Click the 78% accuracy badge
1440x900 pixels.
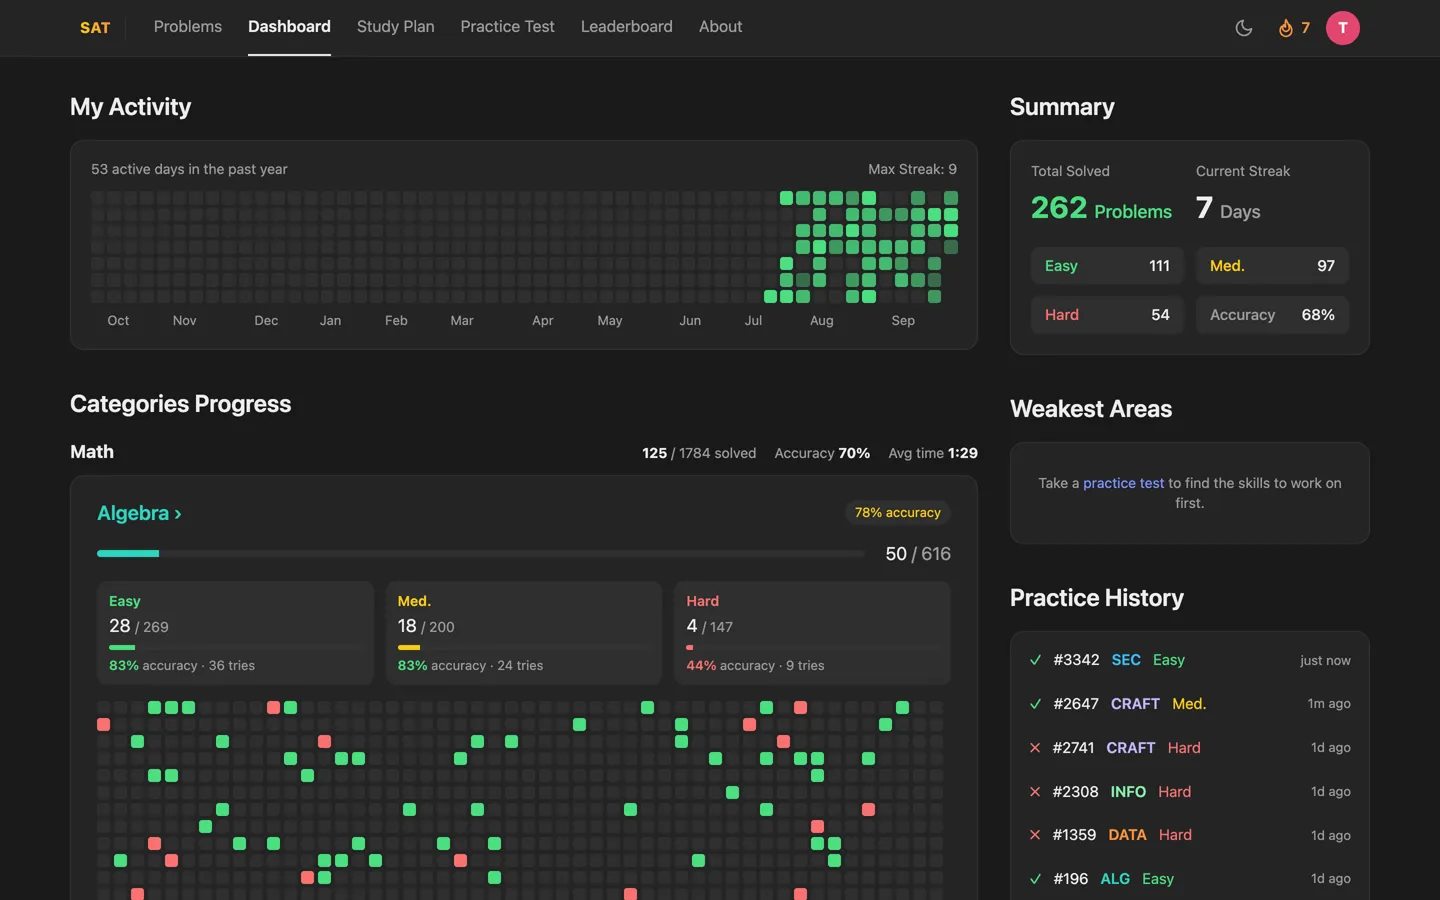(x=898, y=513)
